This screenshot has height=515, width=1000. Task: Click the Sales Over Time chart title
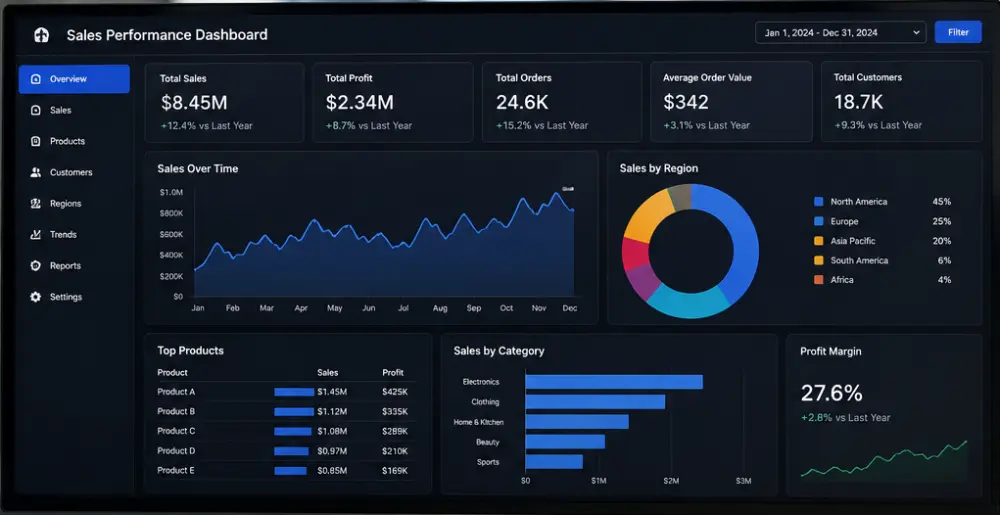198,169
